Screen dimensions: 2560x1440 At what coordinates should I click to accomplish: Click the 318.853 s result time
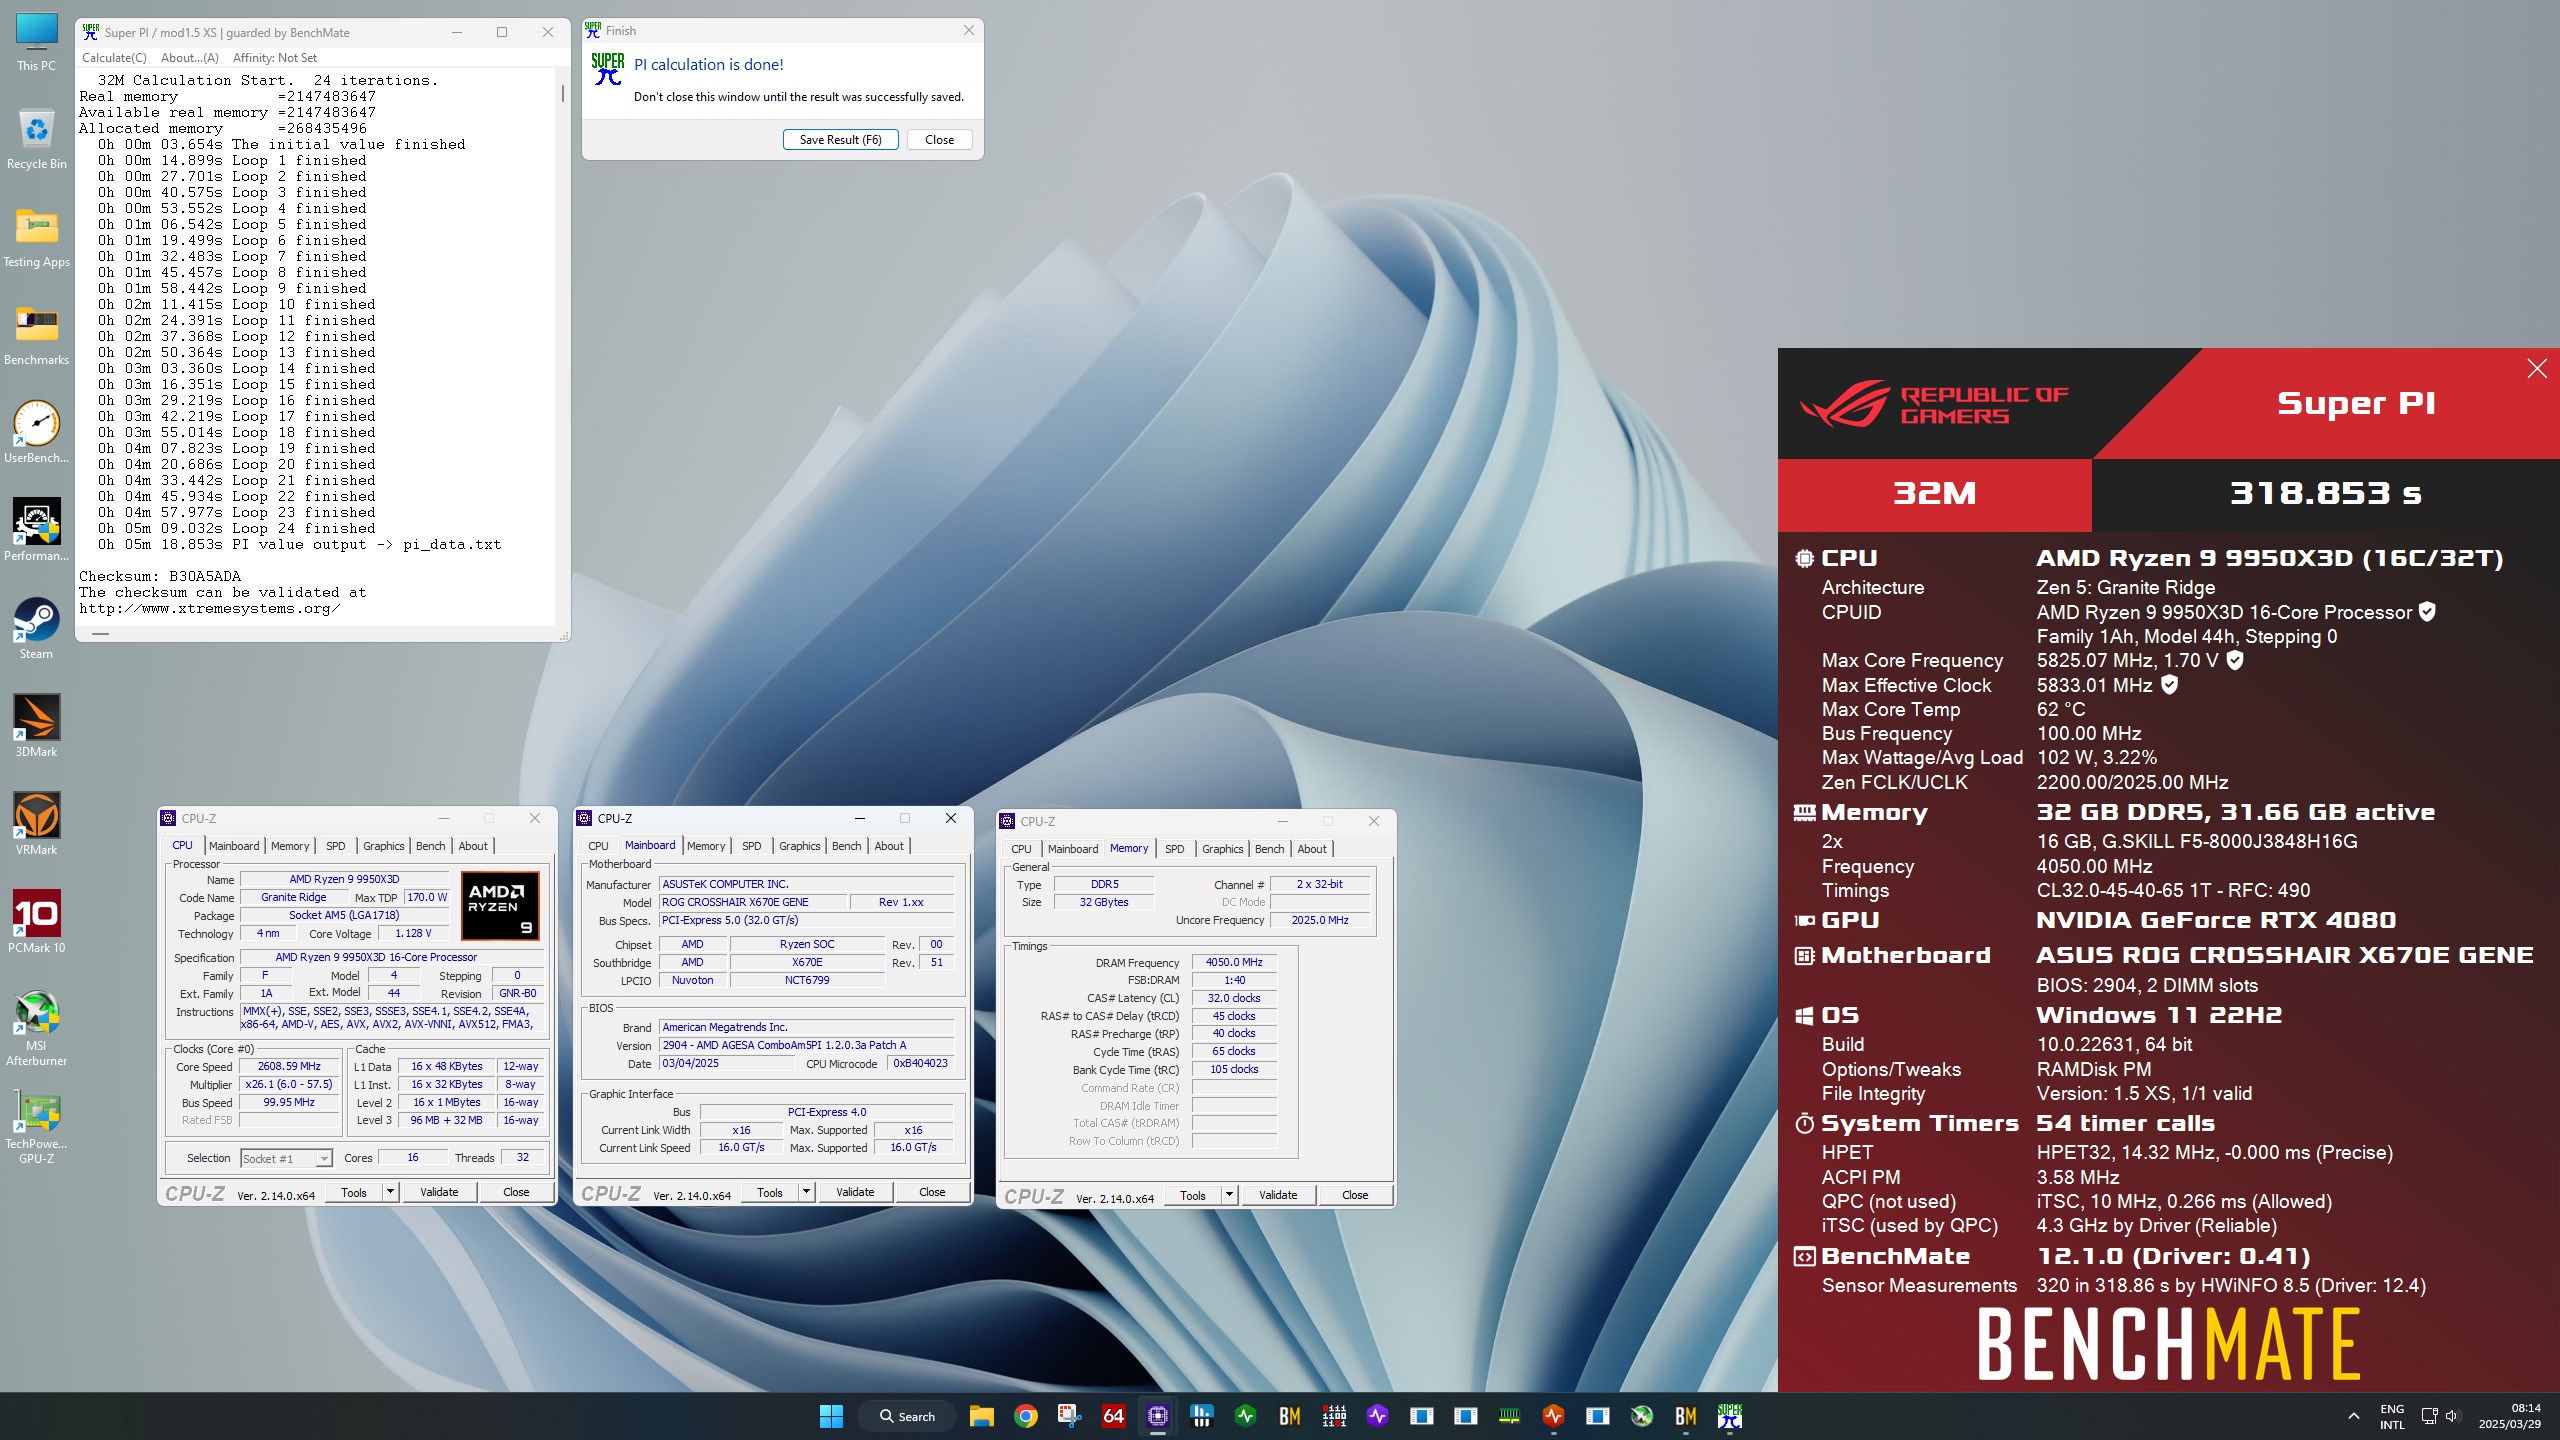click(x=2325, y=493)
